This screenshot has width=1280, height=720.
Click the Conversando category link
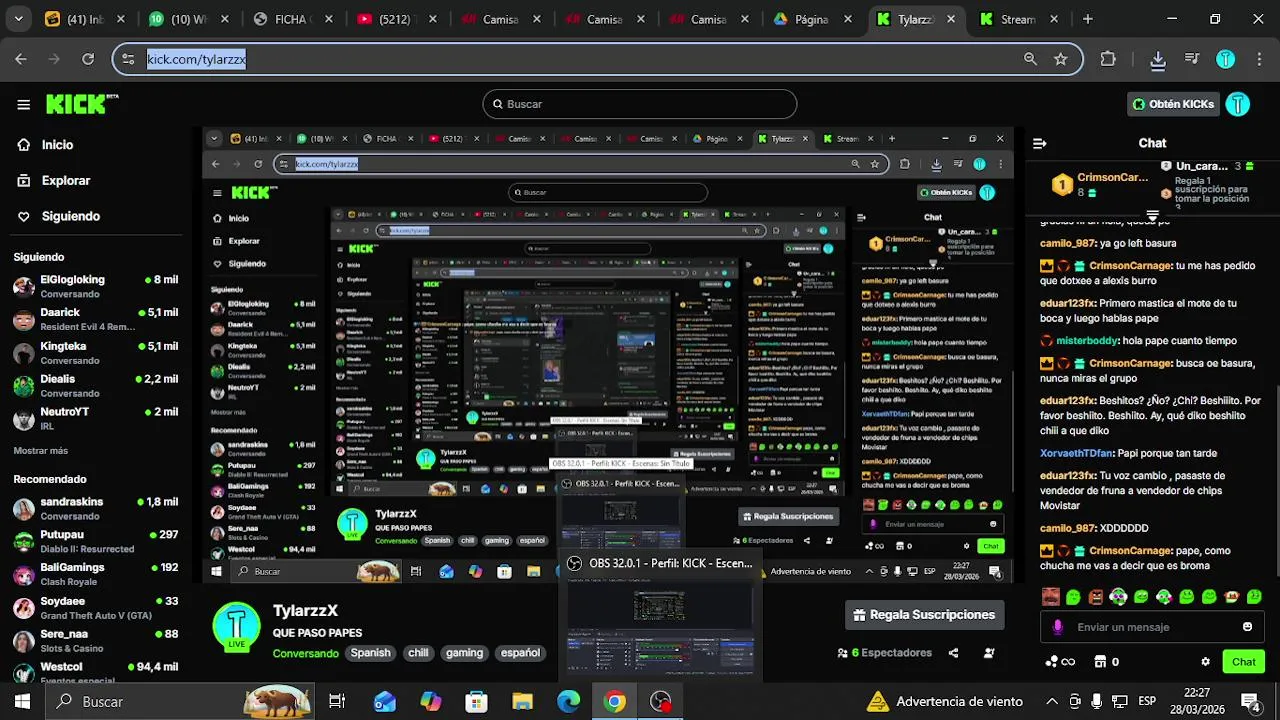pos(305,653)
